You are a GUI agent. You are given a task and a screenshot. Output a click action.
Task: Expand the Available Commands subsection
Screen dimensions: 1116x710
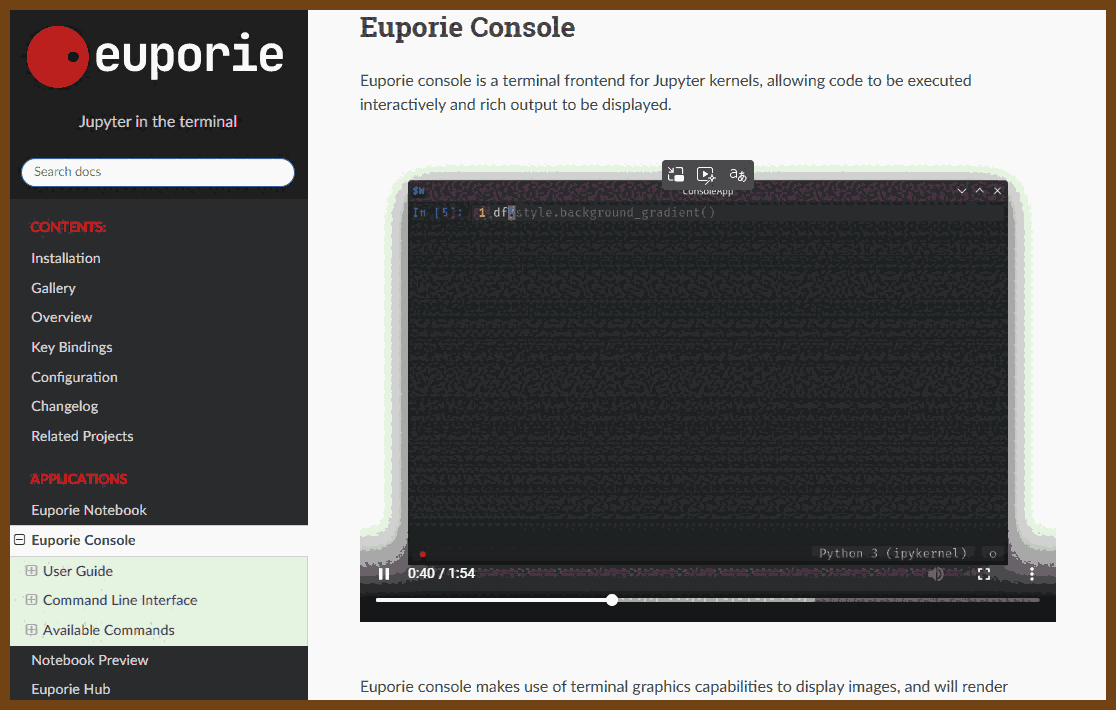31,630
